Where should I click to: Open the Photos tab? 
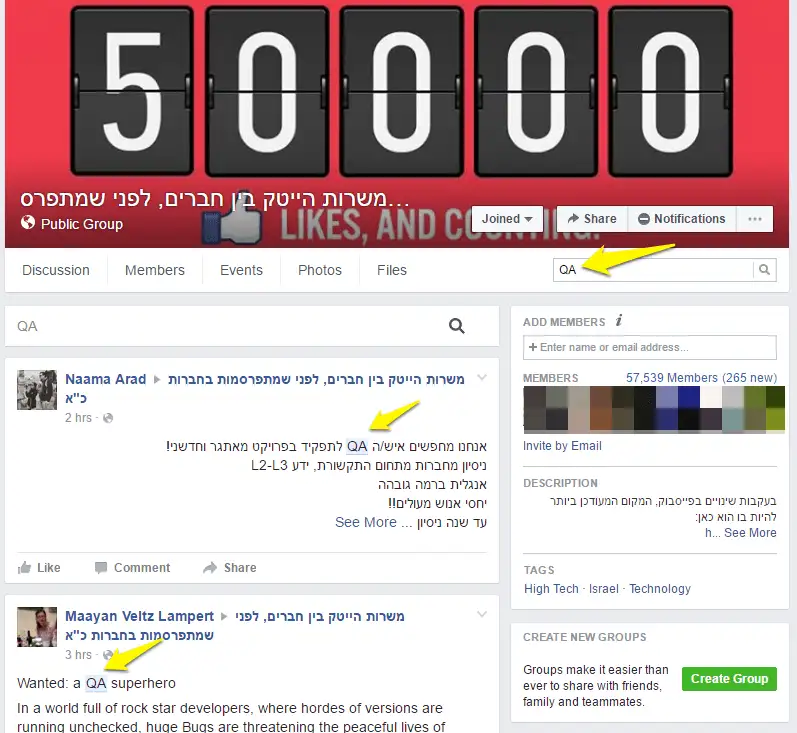coord(320,270)
